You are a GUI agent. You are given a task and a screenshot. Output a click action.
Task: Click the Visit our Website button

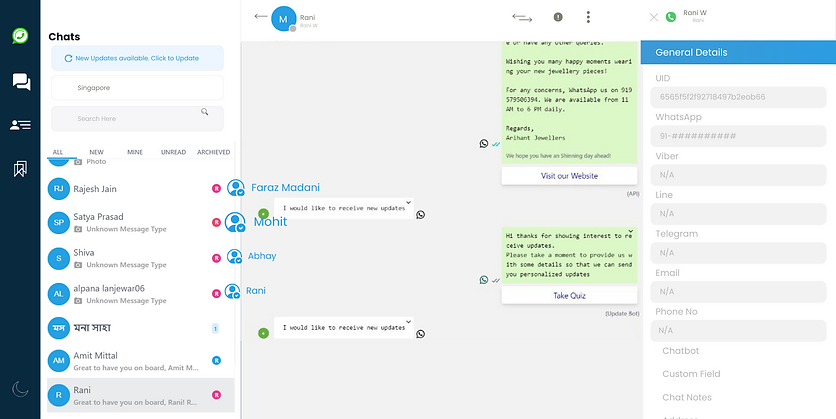pos(569,176)
